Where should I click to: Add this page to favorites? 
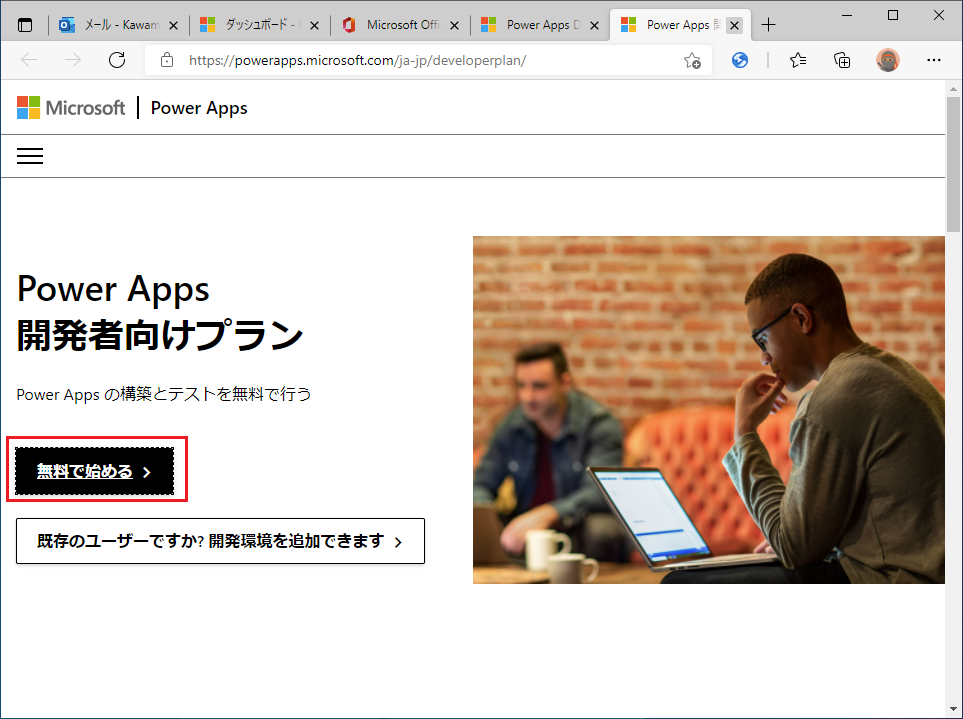pos(692,60)
